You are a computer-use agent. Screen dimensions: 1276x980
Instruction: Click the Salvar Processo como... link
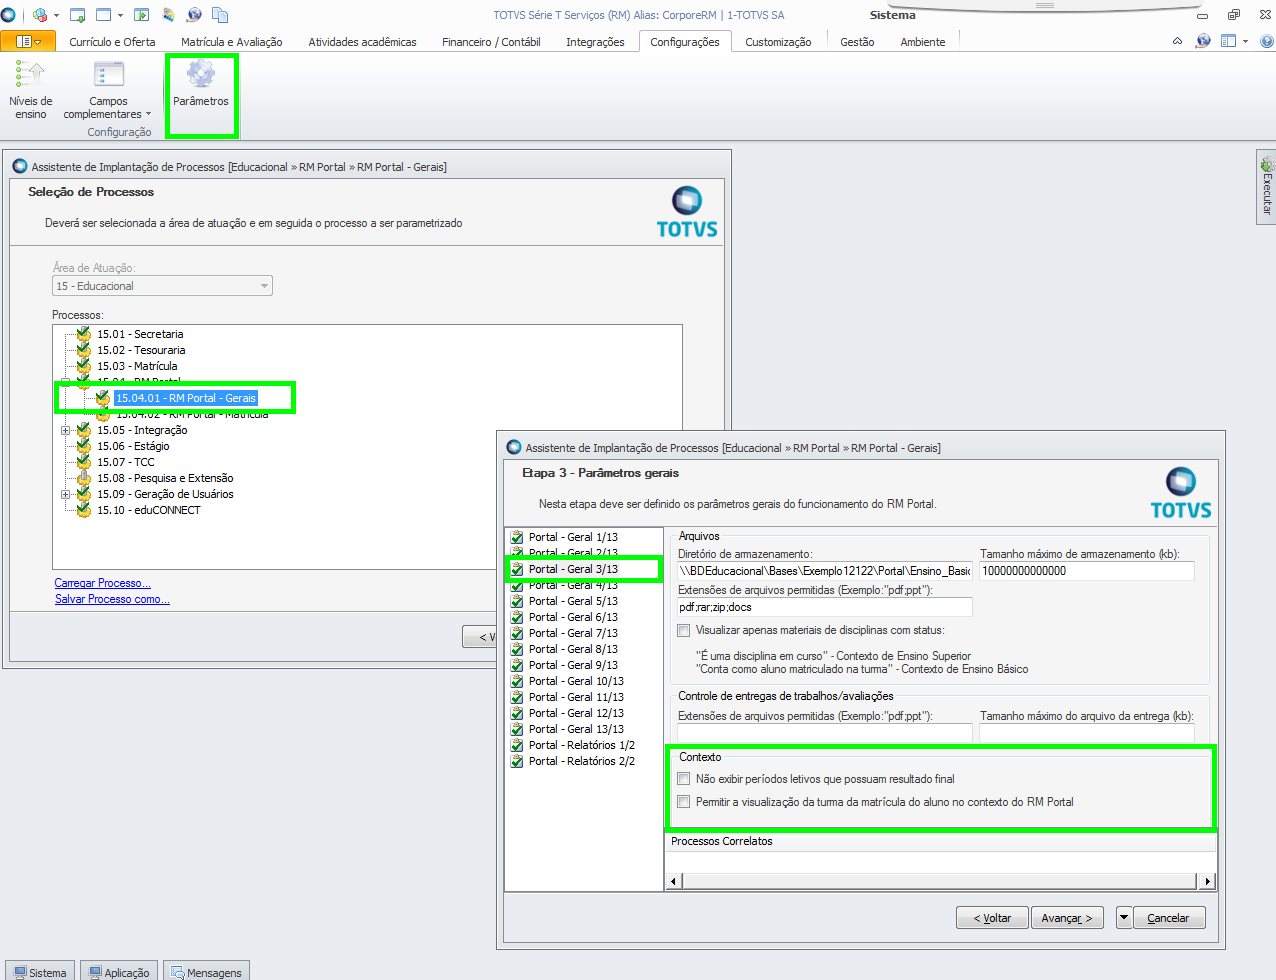pyautogui.click(x=112, y=599)
